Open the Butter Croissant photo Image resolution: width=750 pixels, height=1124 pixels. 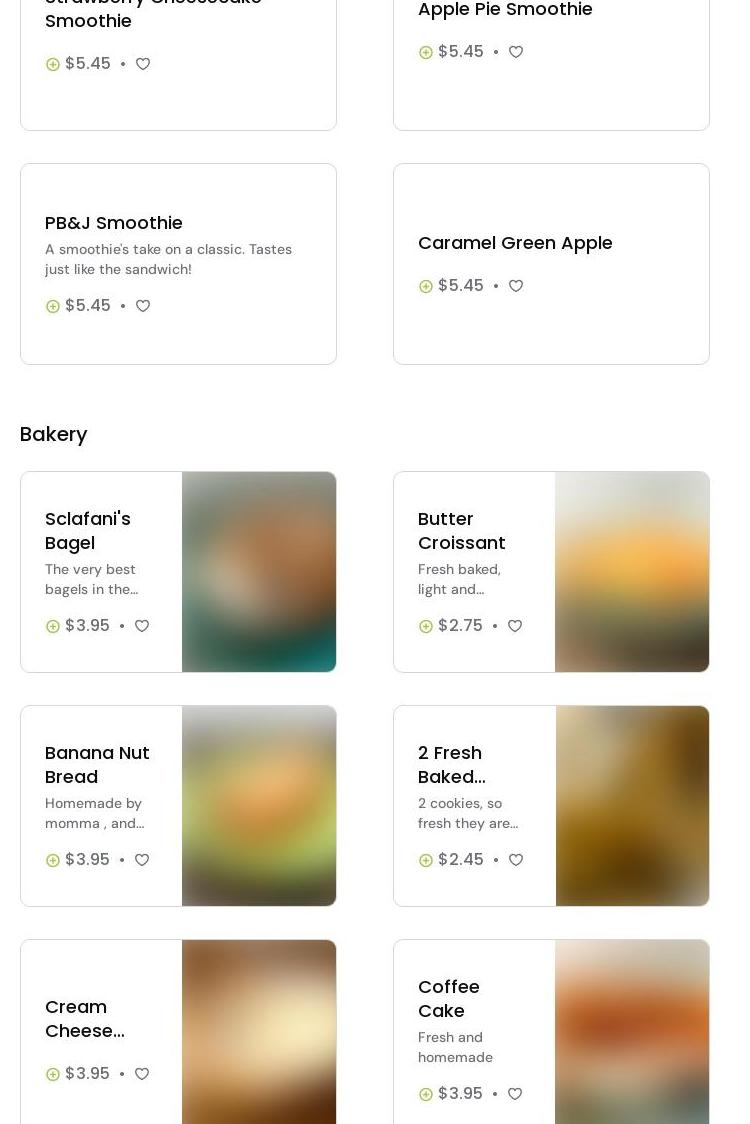pos(632,572)
